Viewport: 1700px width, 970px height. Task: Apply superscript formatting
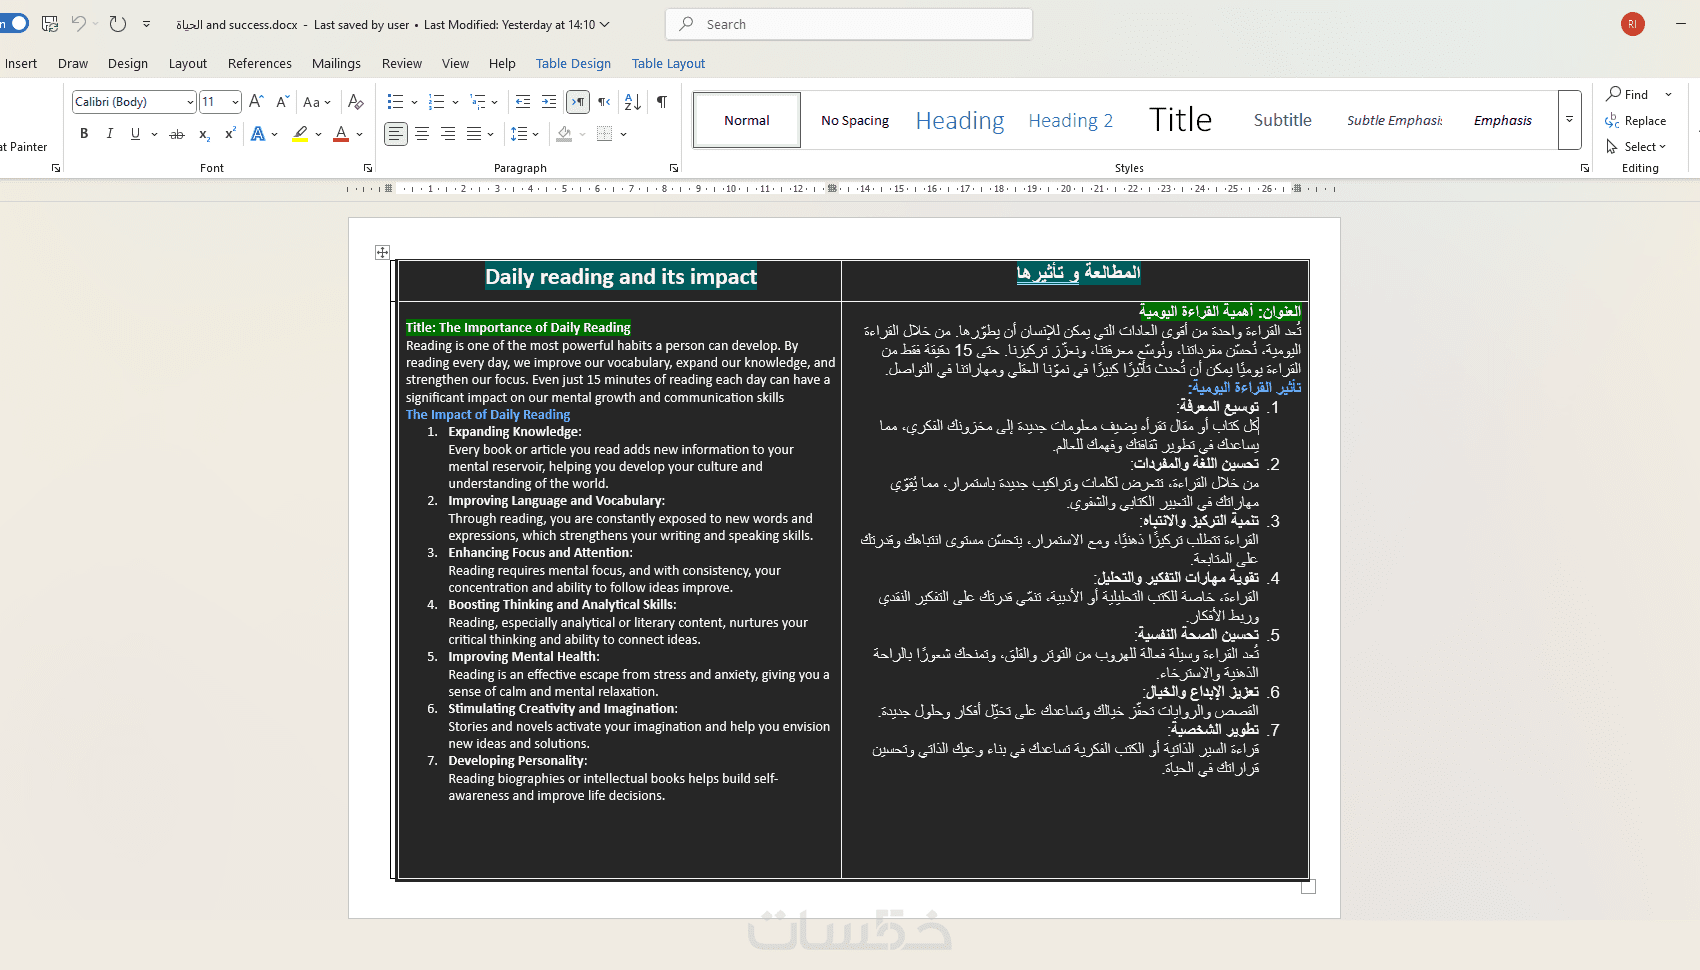pos(230,134)
